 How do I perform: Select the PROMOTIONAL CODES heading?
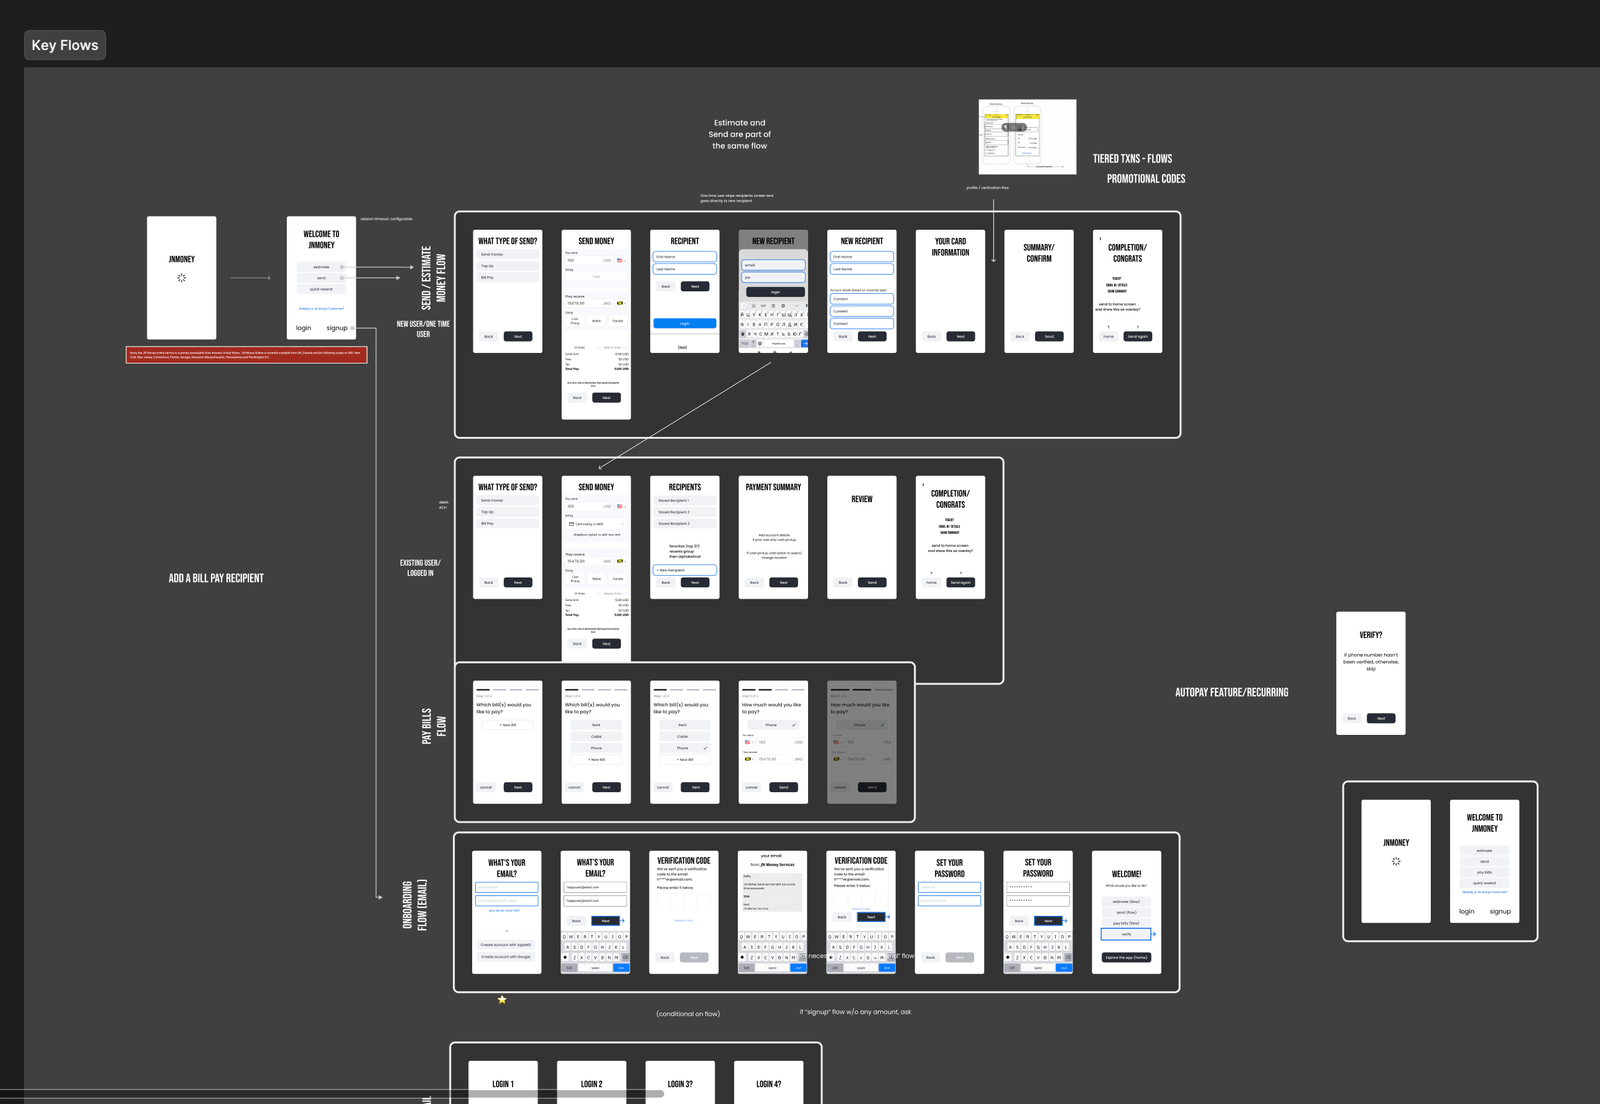pos(1146,179)
